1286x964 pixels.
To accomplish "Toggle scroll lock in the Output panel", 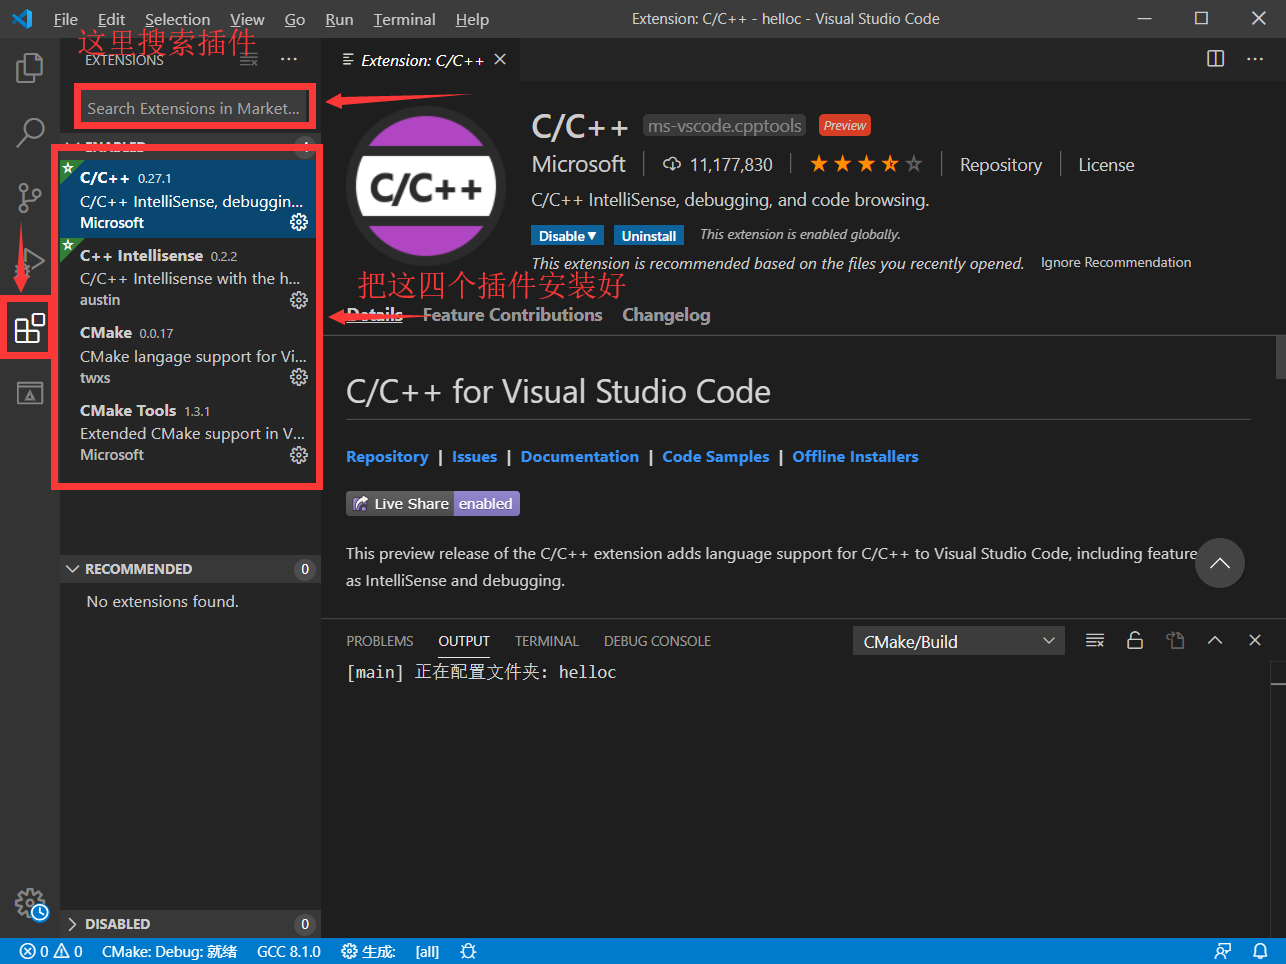I will click(1134, 640).
